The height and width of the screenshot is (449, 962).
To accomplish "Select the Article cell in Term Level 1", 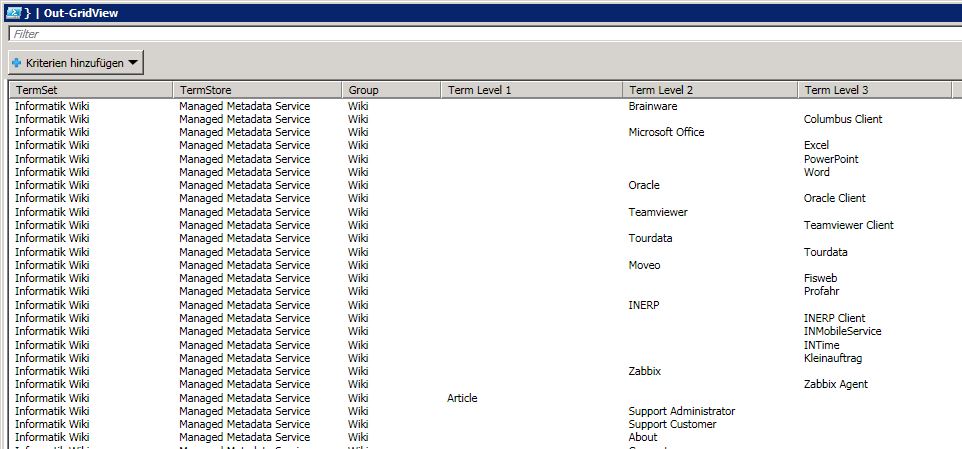I will pos(462,397).
